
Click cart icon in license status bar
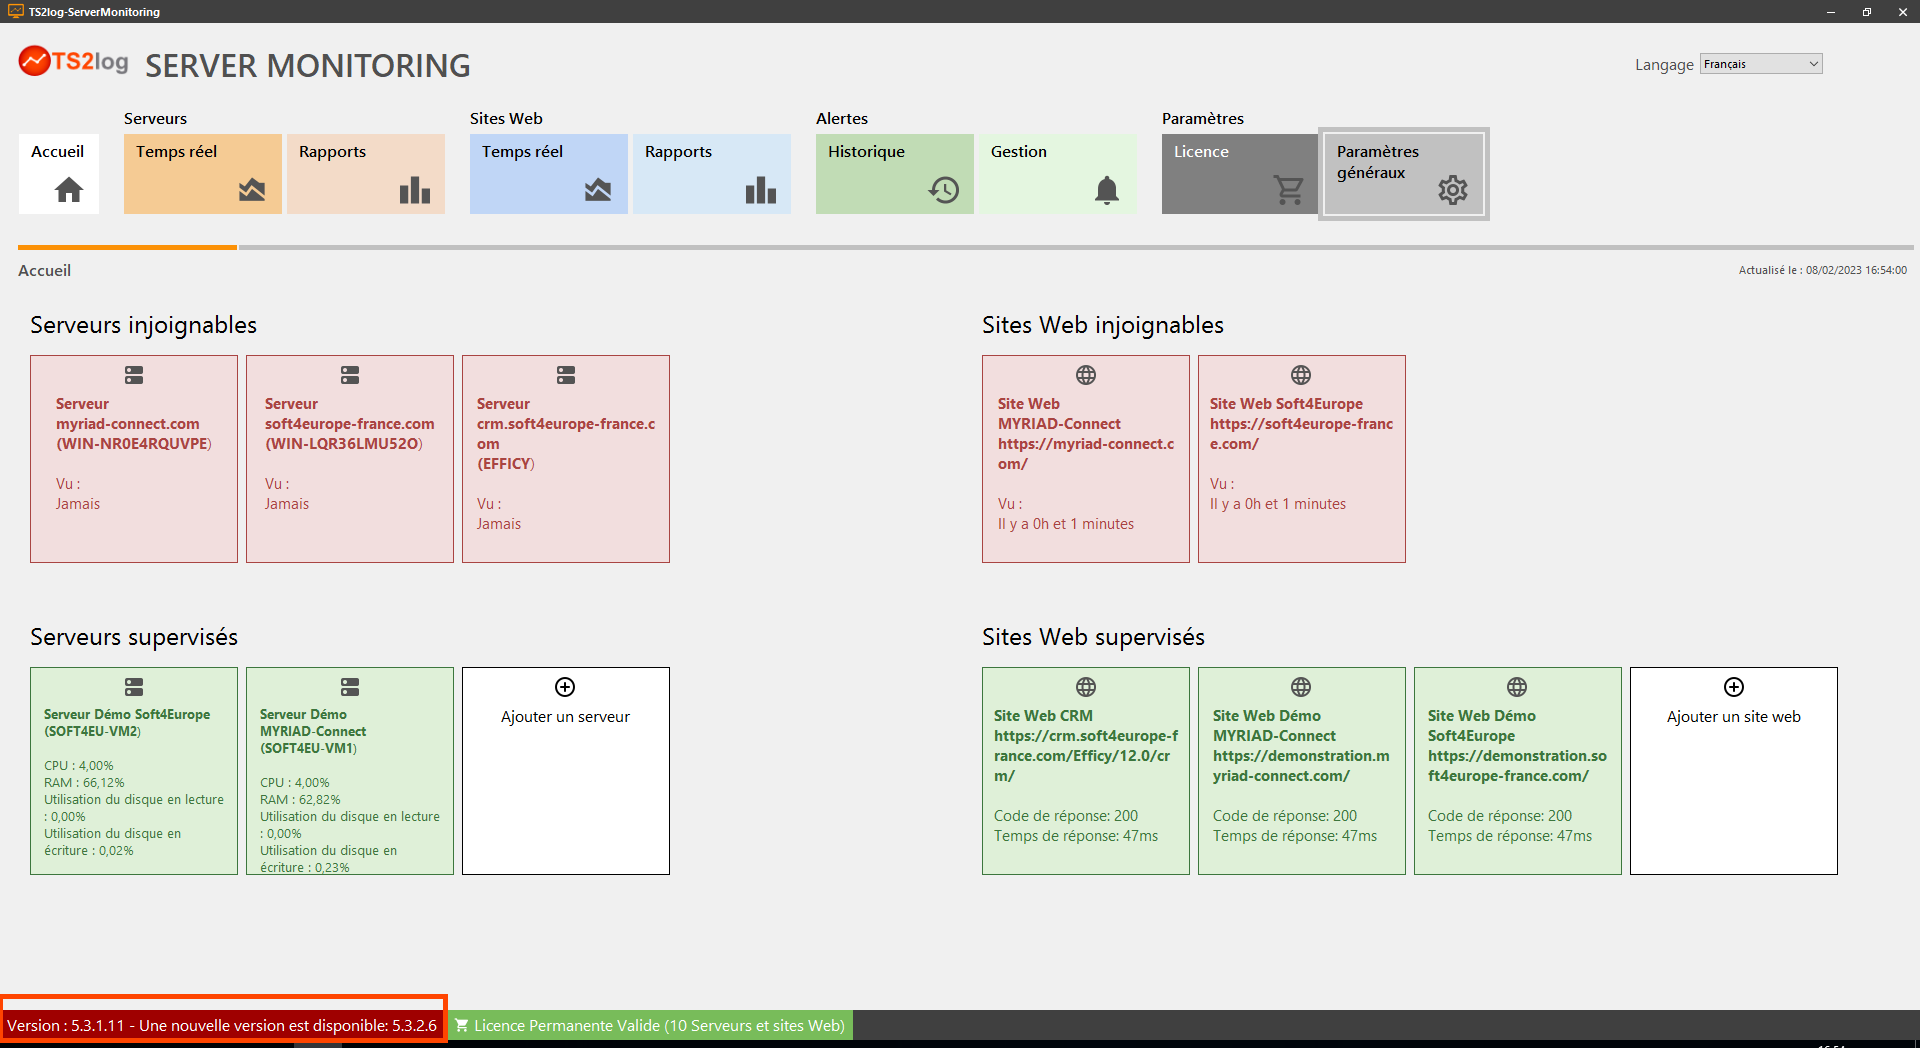point(461,1025)
